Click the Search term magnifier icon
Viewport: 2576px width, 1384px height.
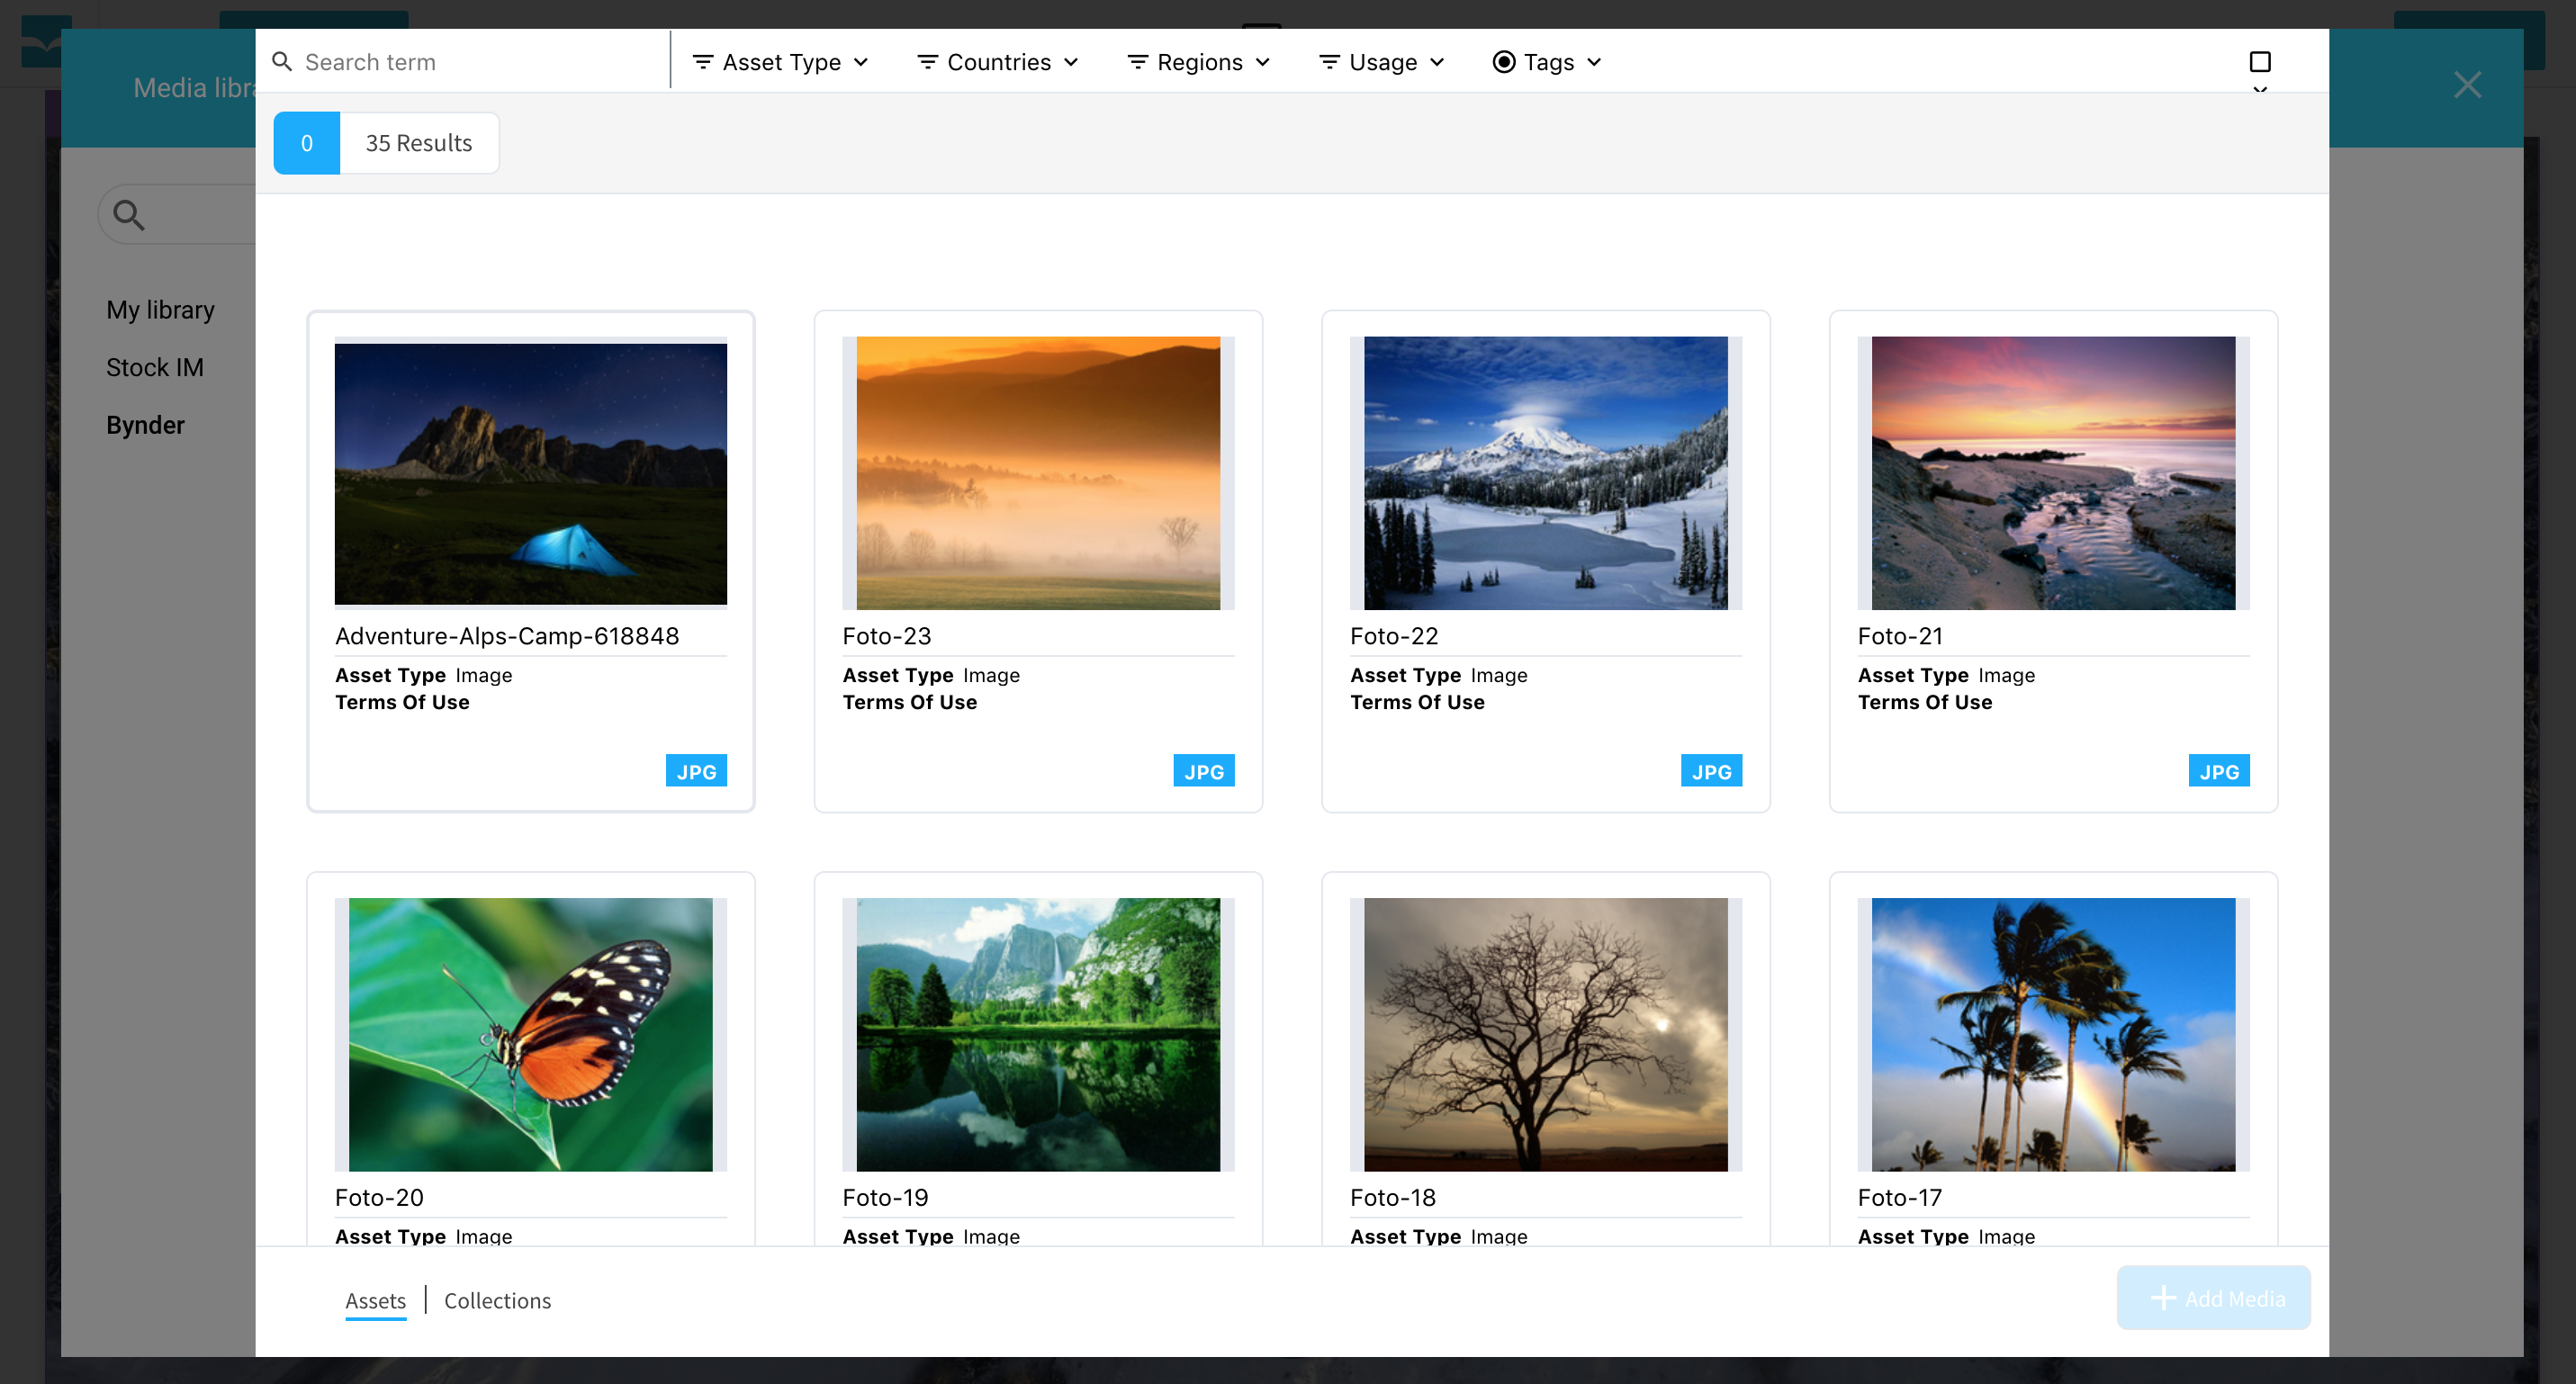click(x=282, y=62)
